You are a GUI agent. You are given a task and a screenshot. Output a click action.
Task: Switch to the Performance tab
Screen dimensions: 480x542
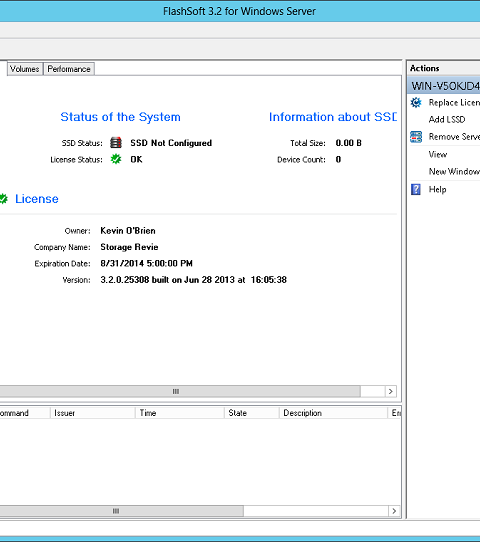pos(69,69)
